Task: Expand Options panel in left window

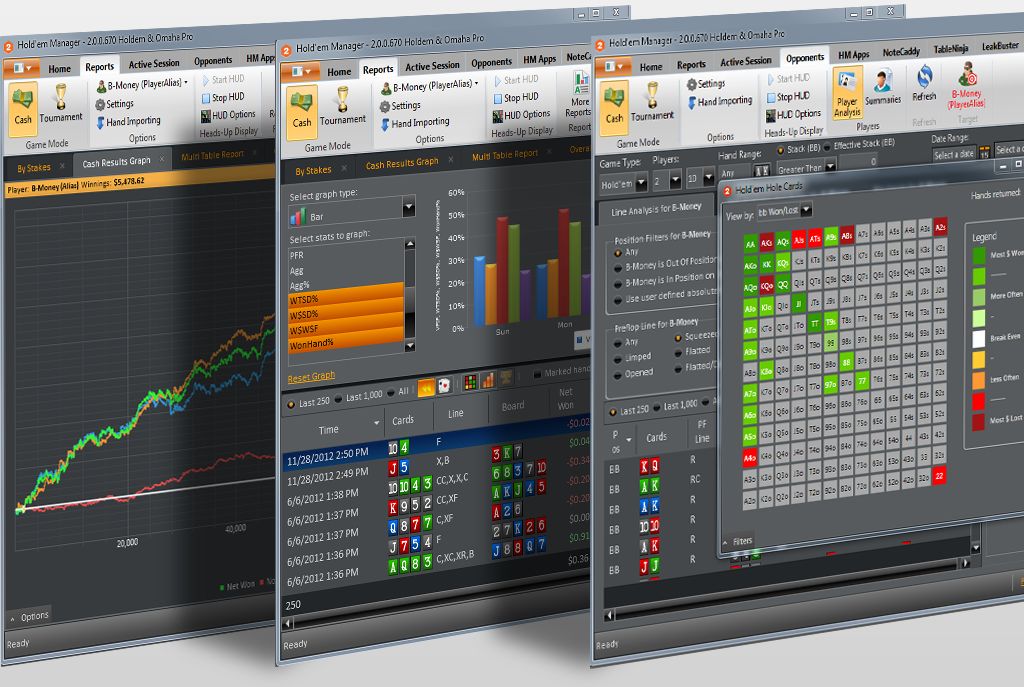Action: 29,616
